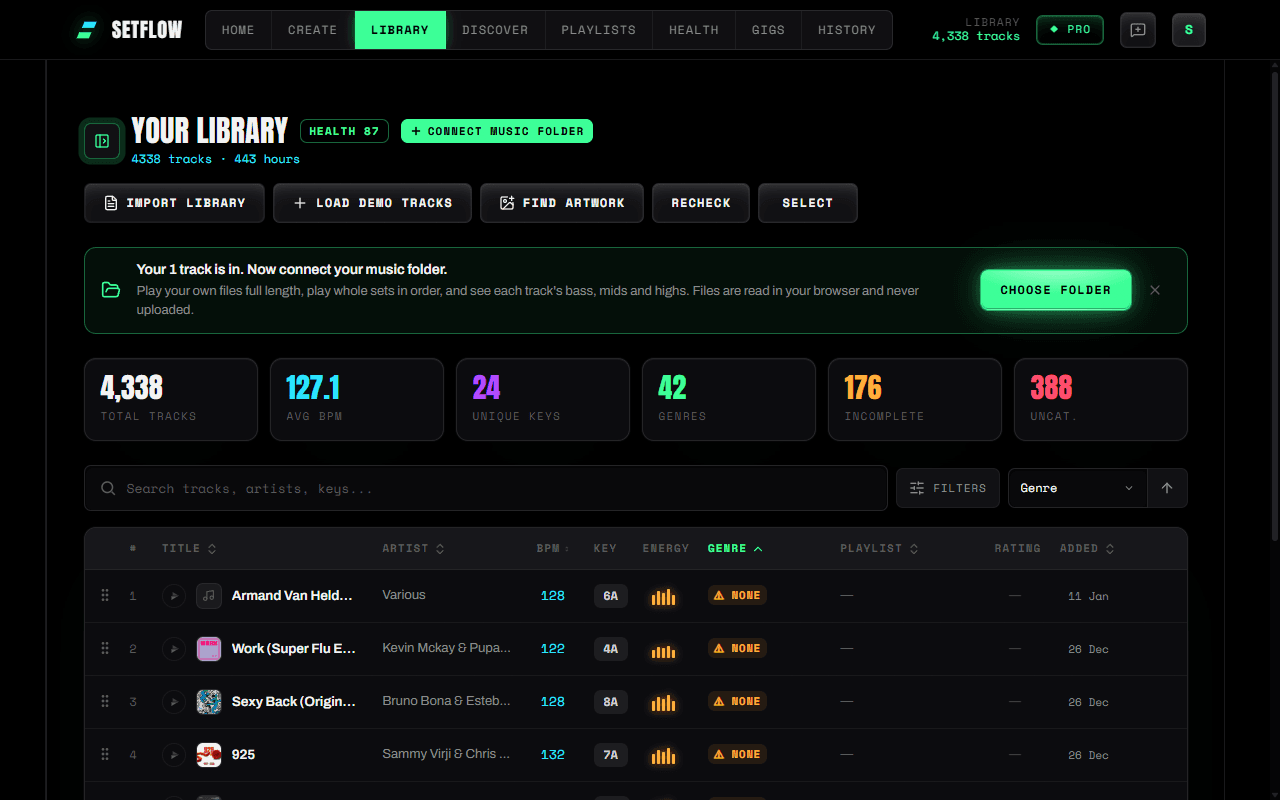
Task: Click the SETFLOW logo icon
Action: click(87, 30)
